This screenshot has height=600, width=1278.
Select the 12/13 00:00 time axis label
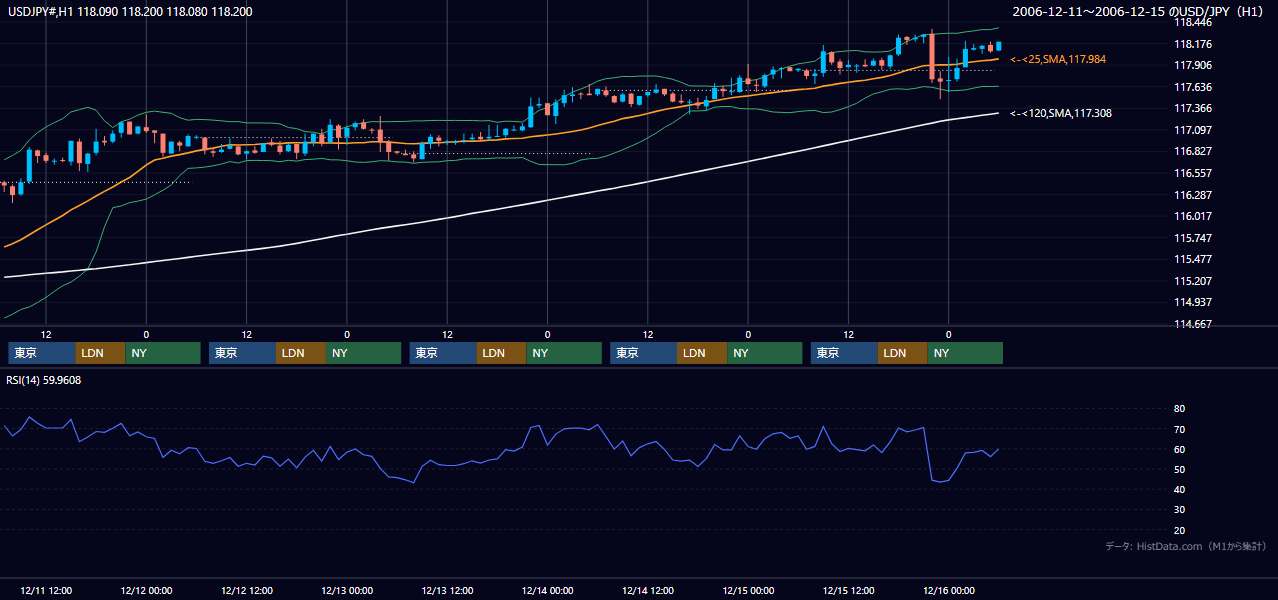[347, 590]
